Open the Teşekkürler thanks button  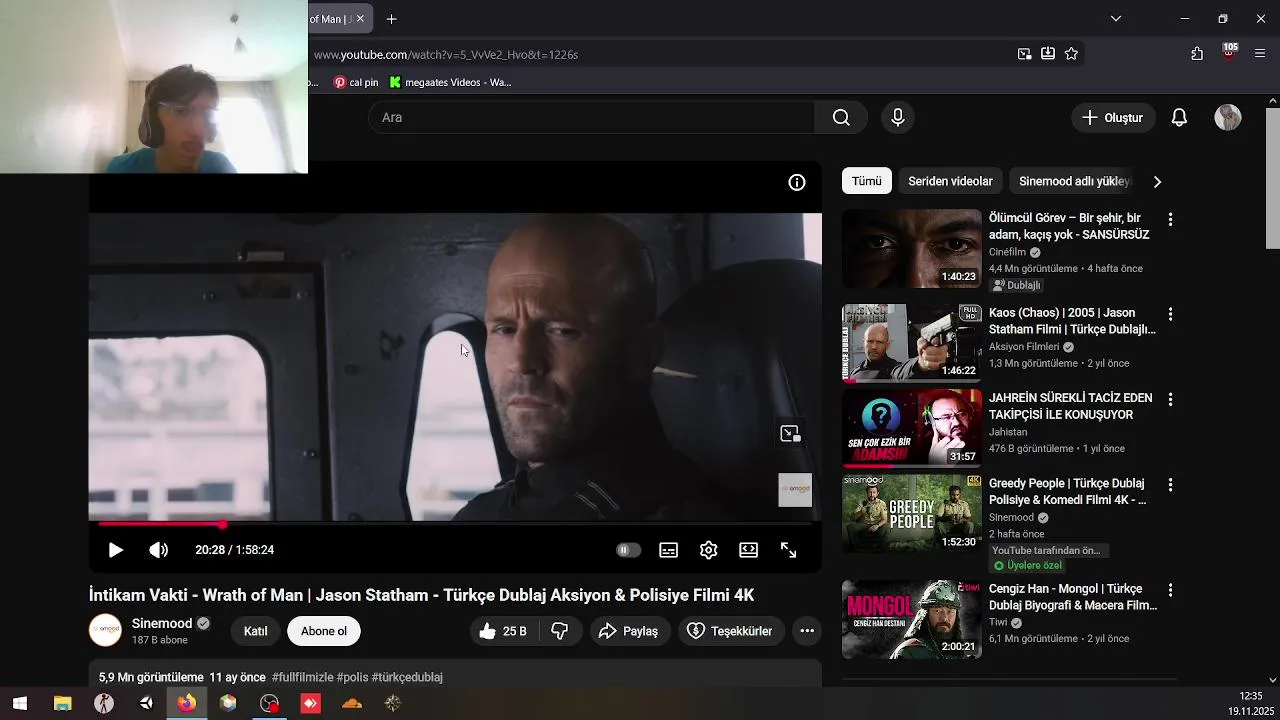coord(730,631)
